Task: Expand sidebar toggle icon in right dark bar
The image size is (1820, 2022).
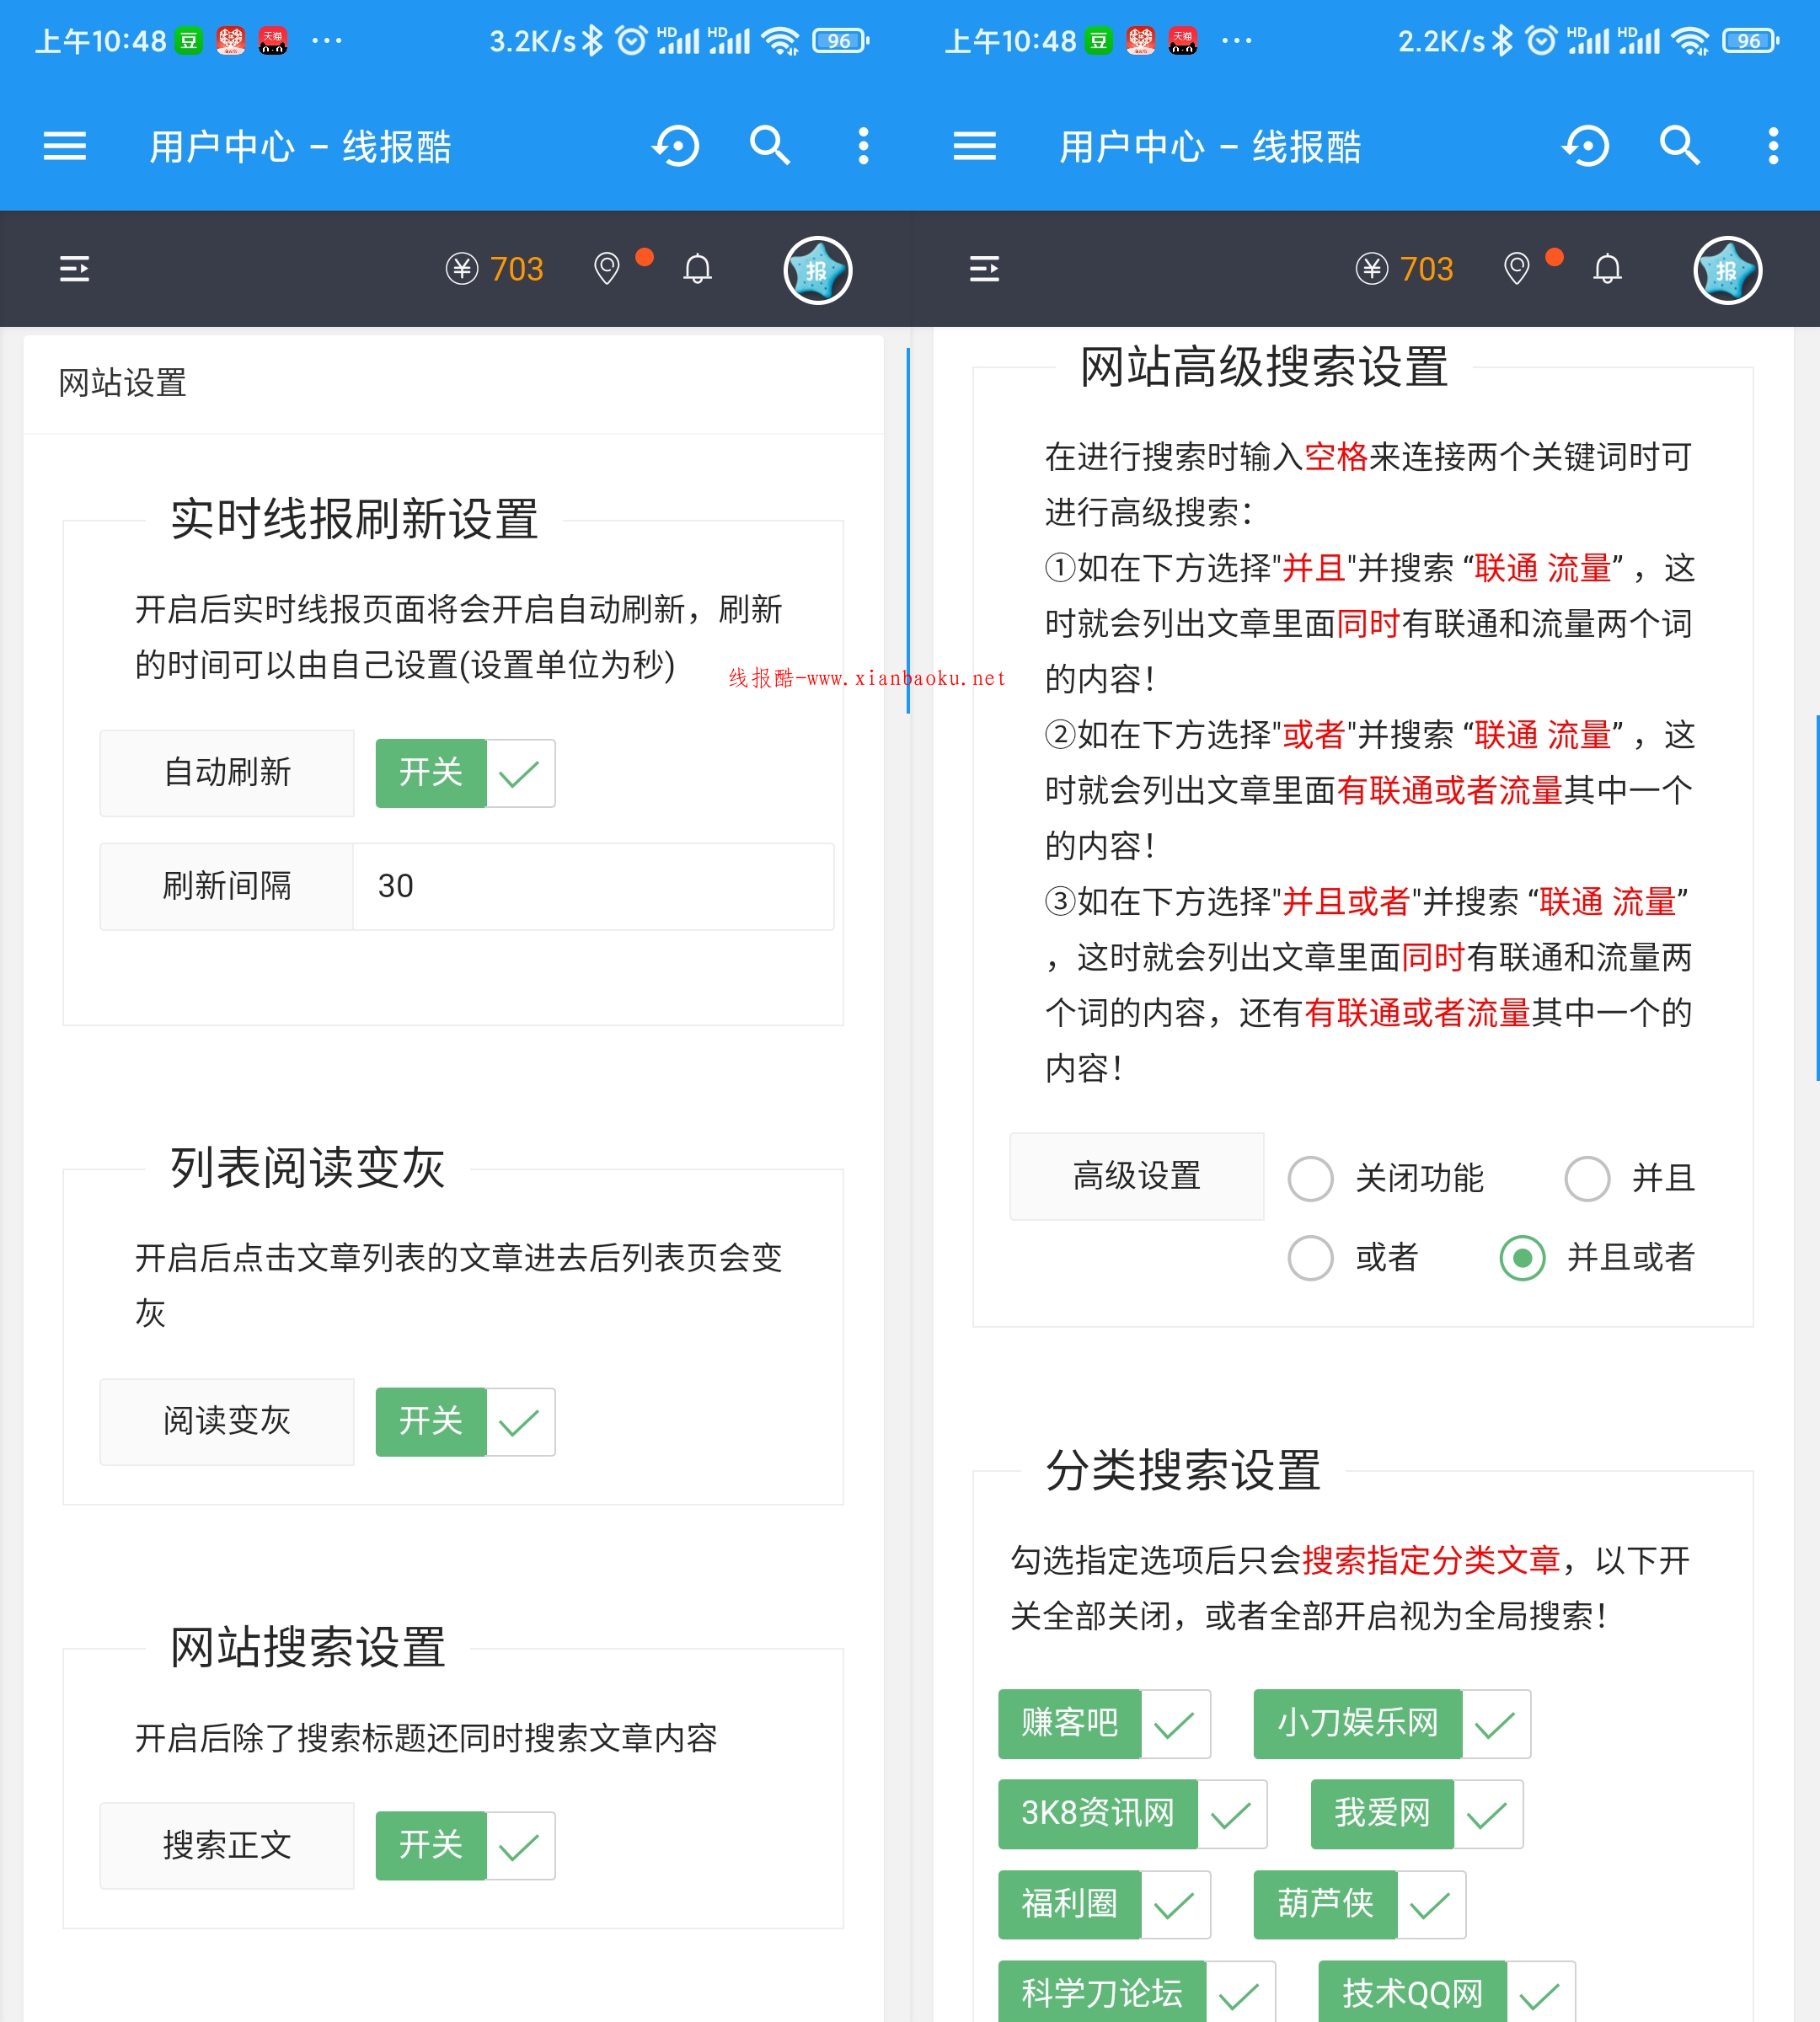Action: point(984,269)
